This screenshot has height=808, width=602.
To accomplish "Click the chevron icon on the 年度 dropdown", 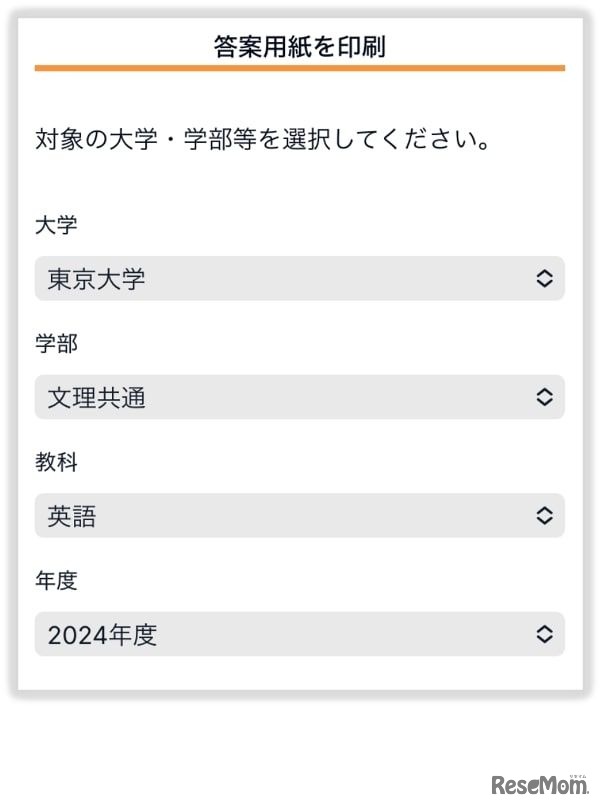I will point(545,634).
